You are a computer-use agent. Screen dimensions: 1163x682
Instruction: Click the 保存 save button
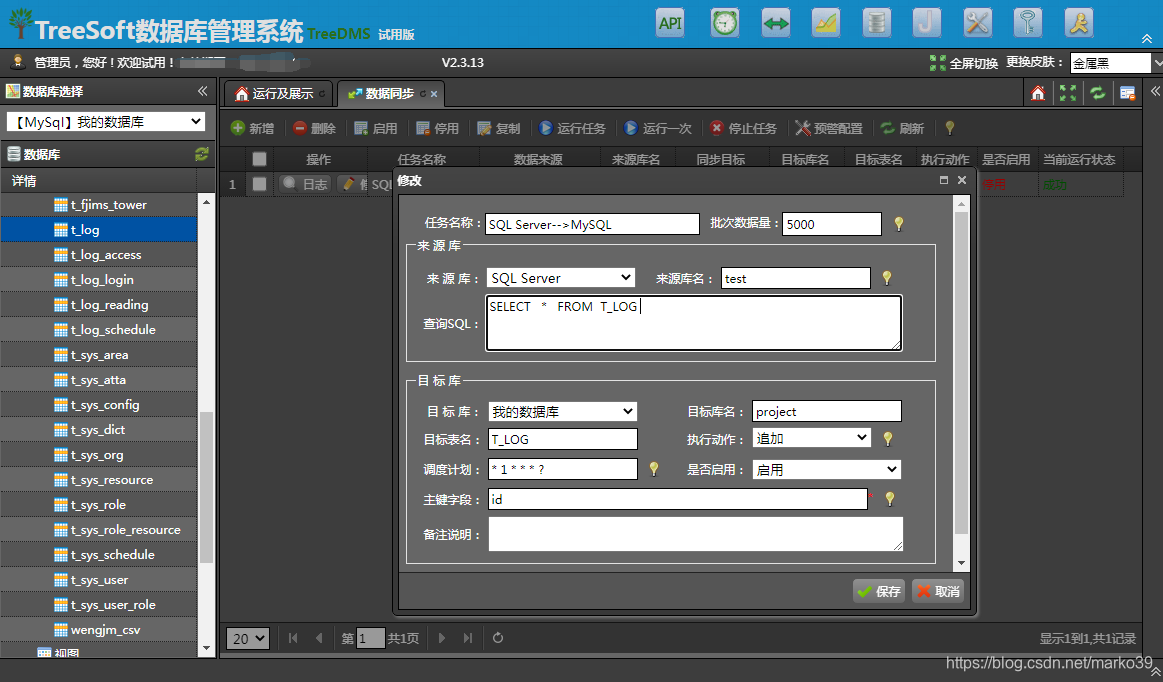pos(878,591)
